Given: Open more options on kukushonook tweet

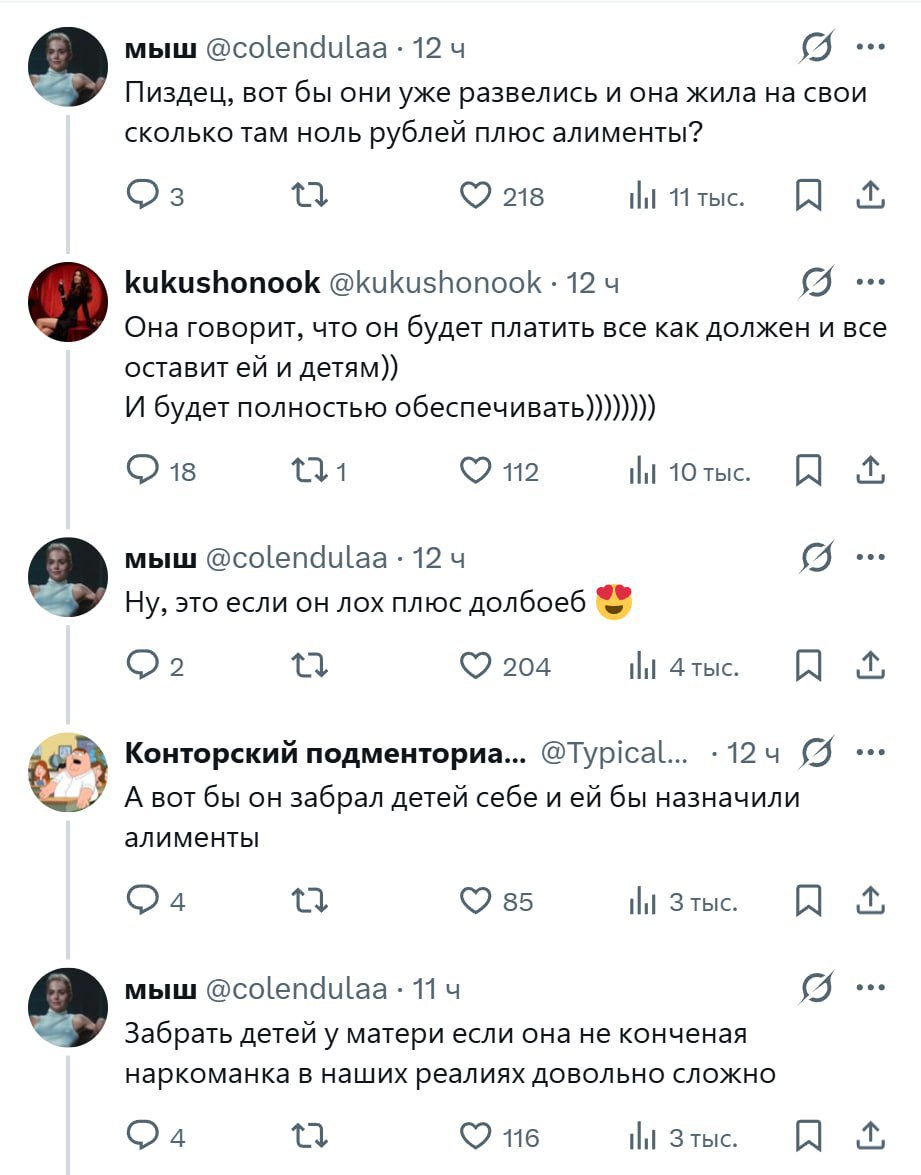Looking at the screenshot, I should 871,283.
